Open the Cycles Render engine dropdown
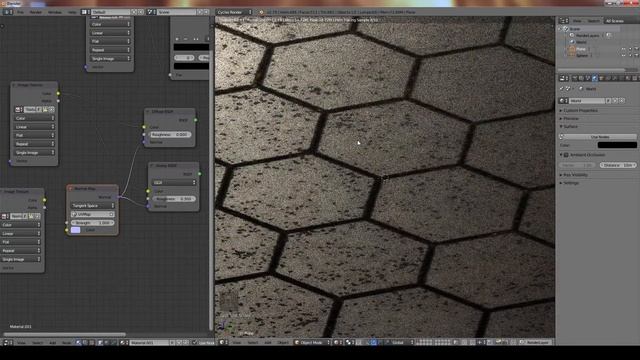Viewport: 640px width, 360px height. pos(234,12)
